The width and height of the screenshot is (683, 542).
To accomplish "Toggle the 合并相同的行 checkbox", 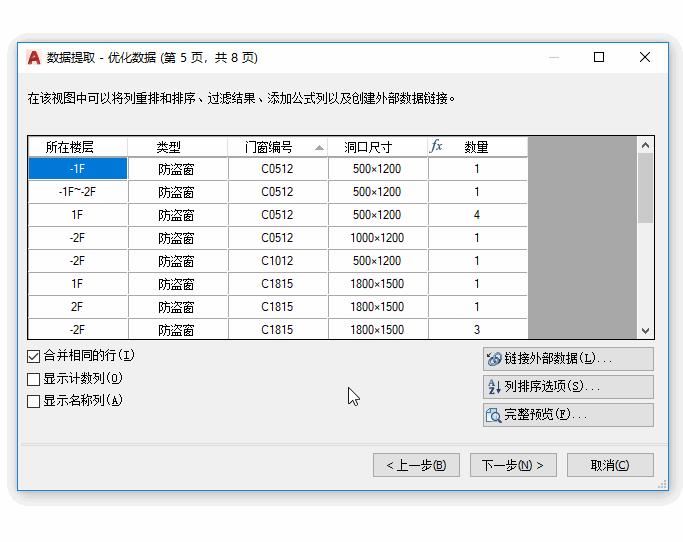I will pos(34,356).
